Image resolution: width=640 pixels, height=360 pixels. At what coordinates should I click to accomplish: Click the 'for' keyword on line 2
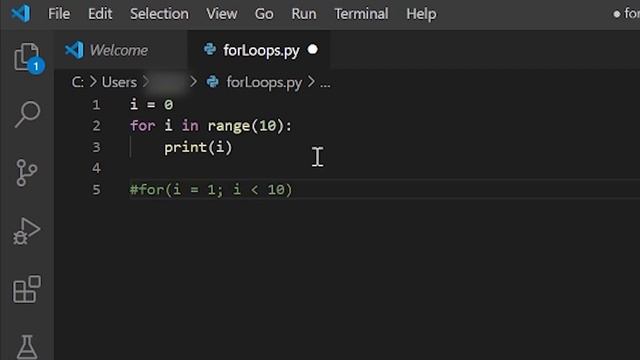point(142,126)
